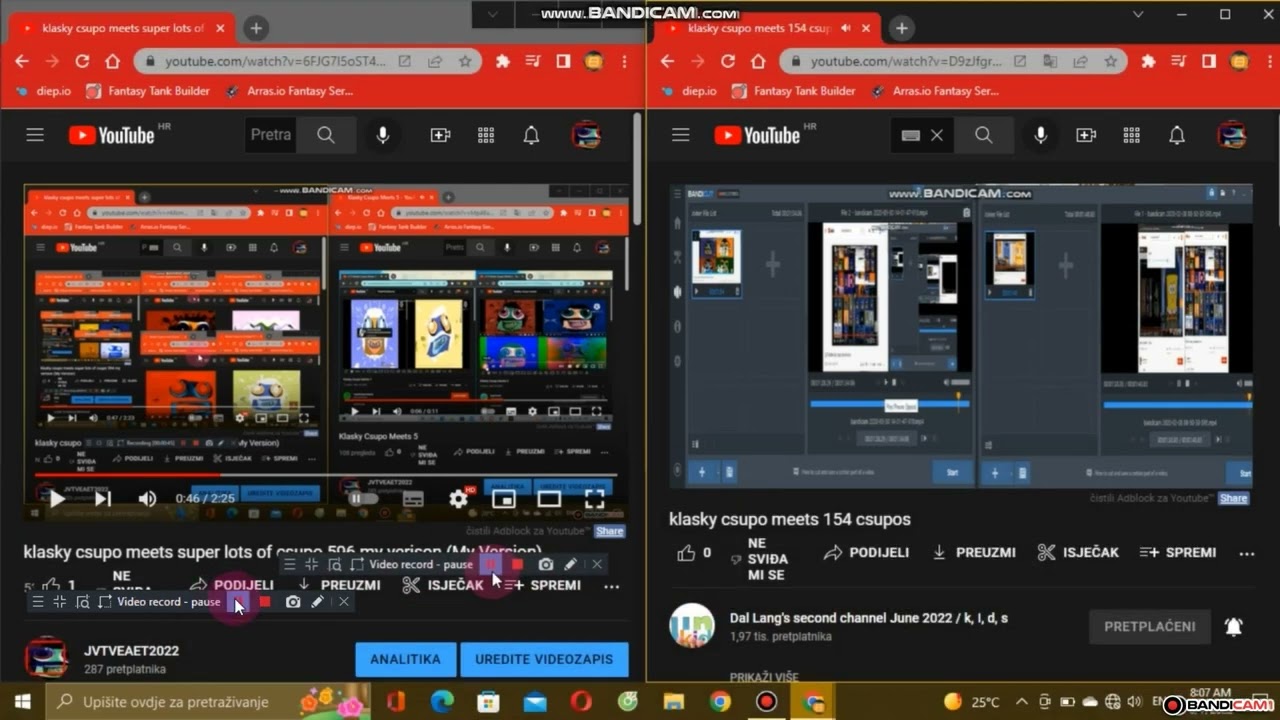Mute the left player volume icon
Viewport: 1280px width, 720px height.
(147, 498)
